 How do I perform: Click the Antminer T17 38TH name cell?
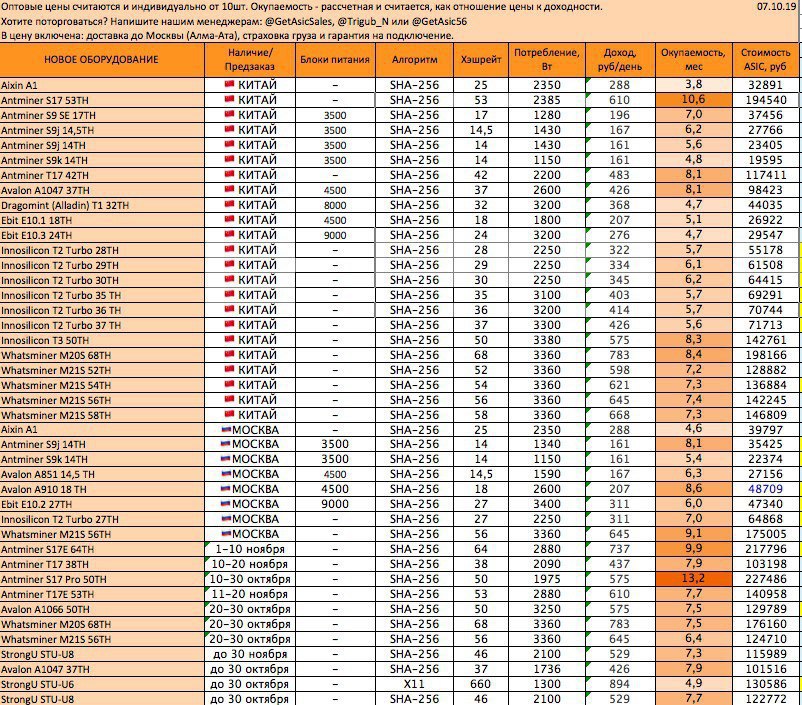[102, 564]
